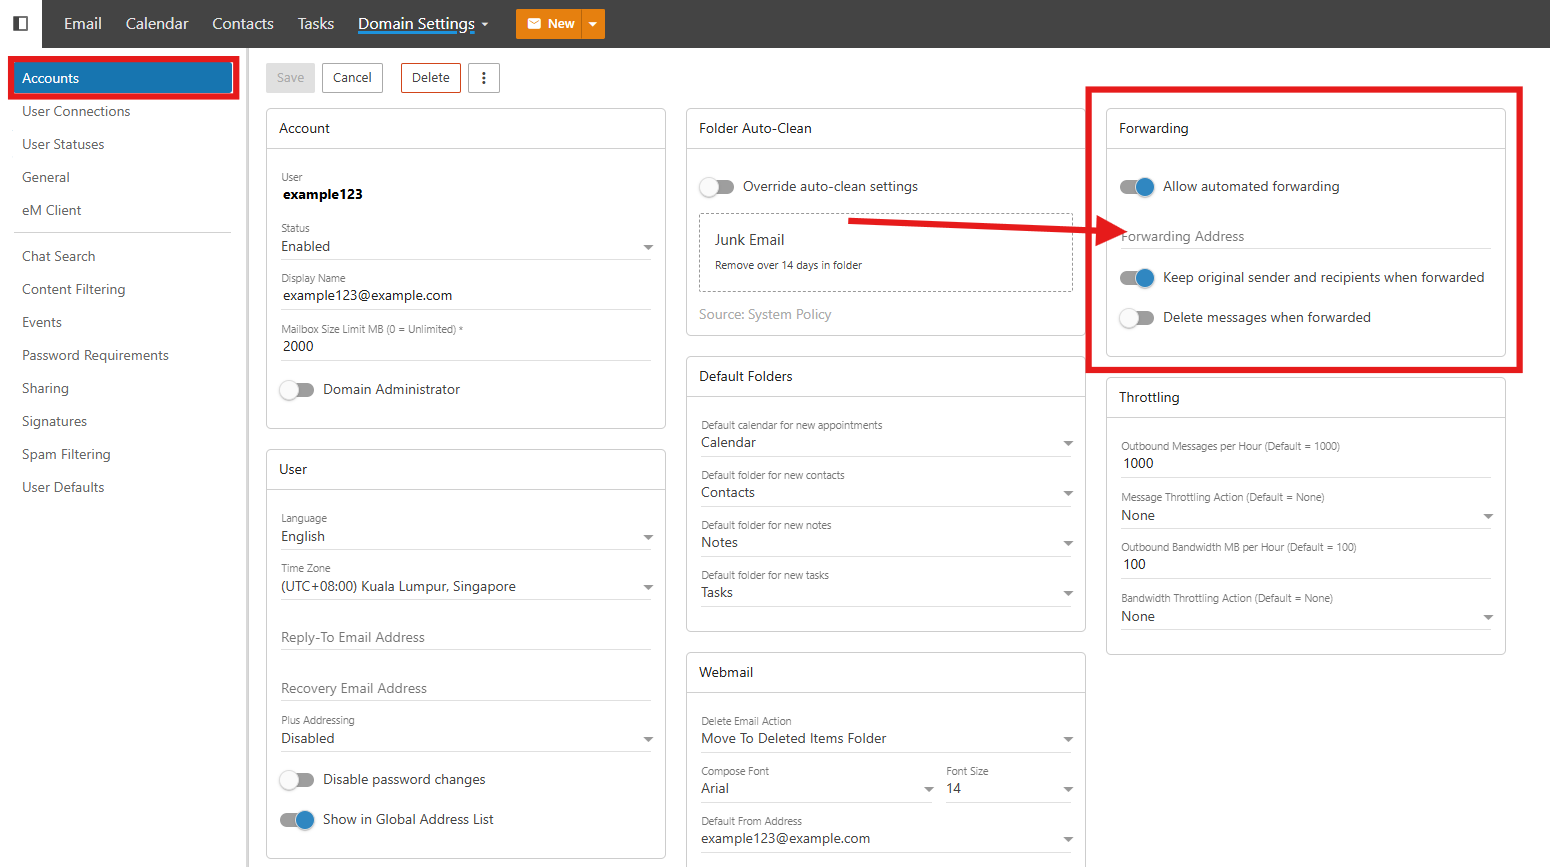The width and height of the screenshot is (1550, 867).
Task: Toggle Domain Administrator switch
Action: 297,390
